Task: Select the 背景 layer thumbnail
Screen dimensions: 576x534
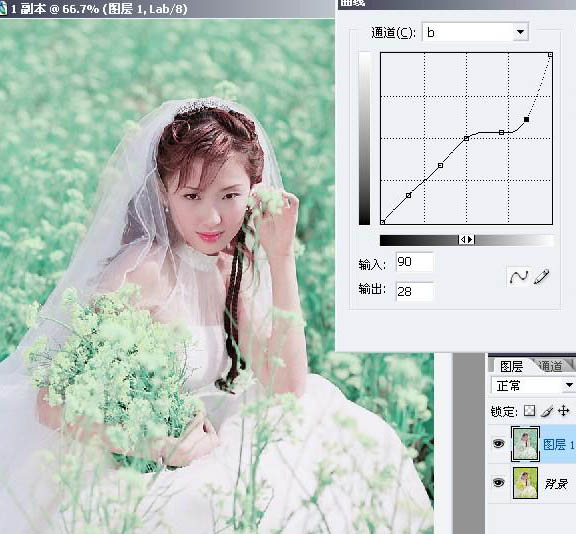Action: coord(525,483)
